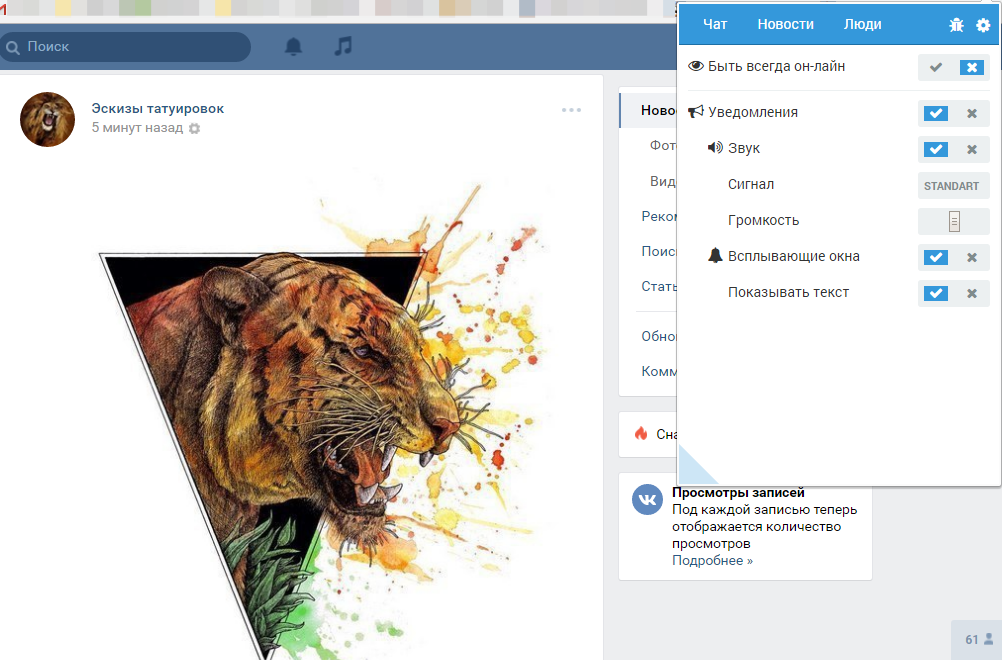Click the Громкость volume slider
1002x660 pixels.
[x=954, y=221]
